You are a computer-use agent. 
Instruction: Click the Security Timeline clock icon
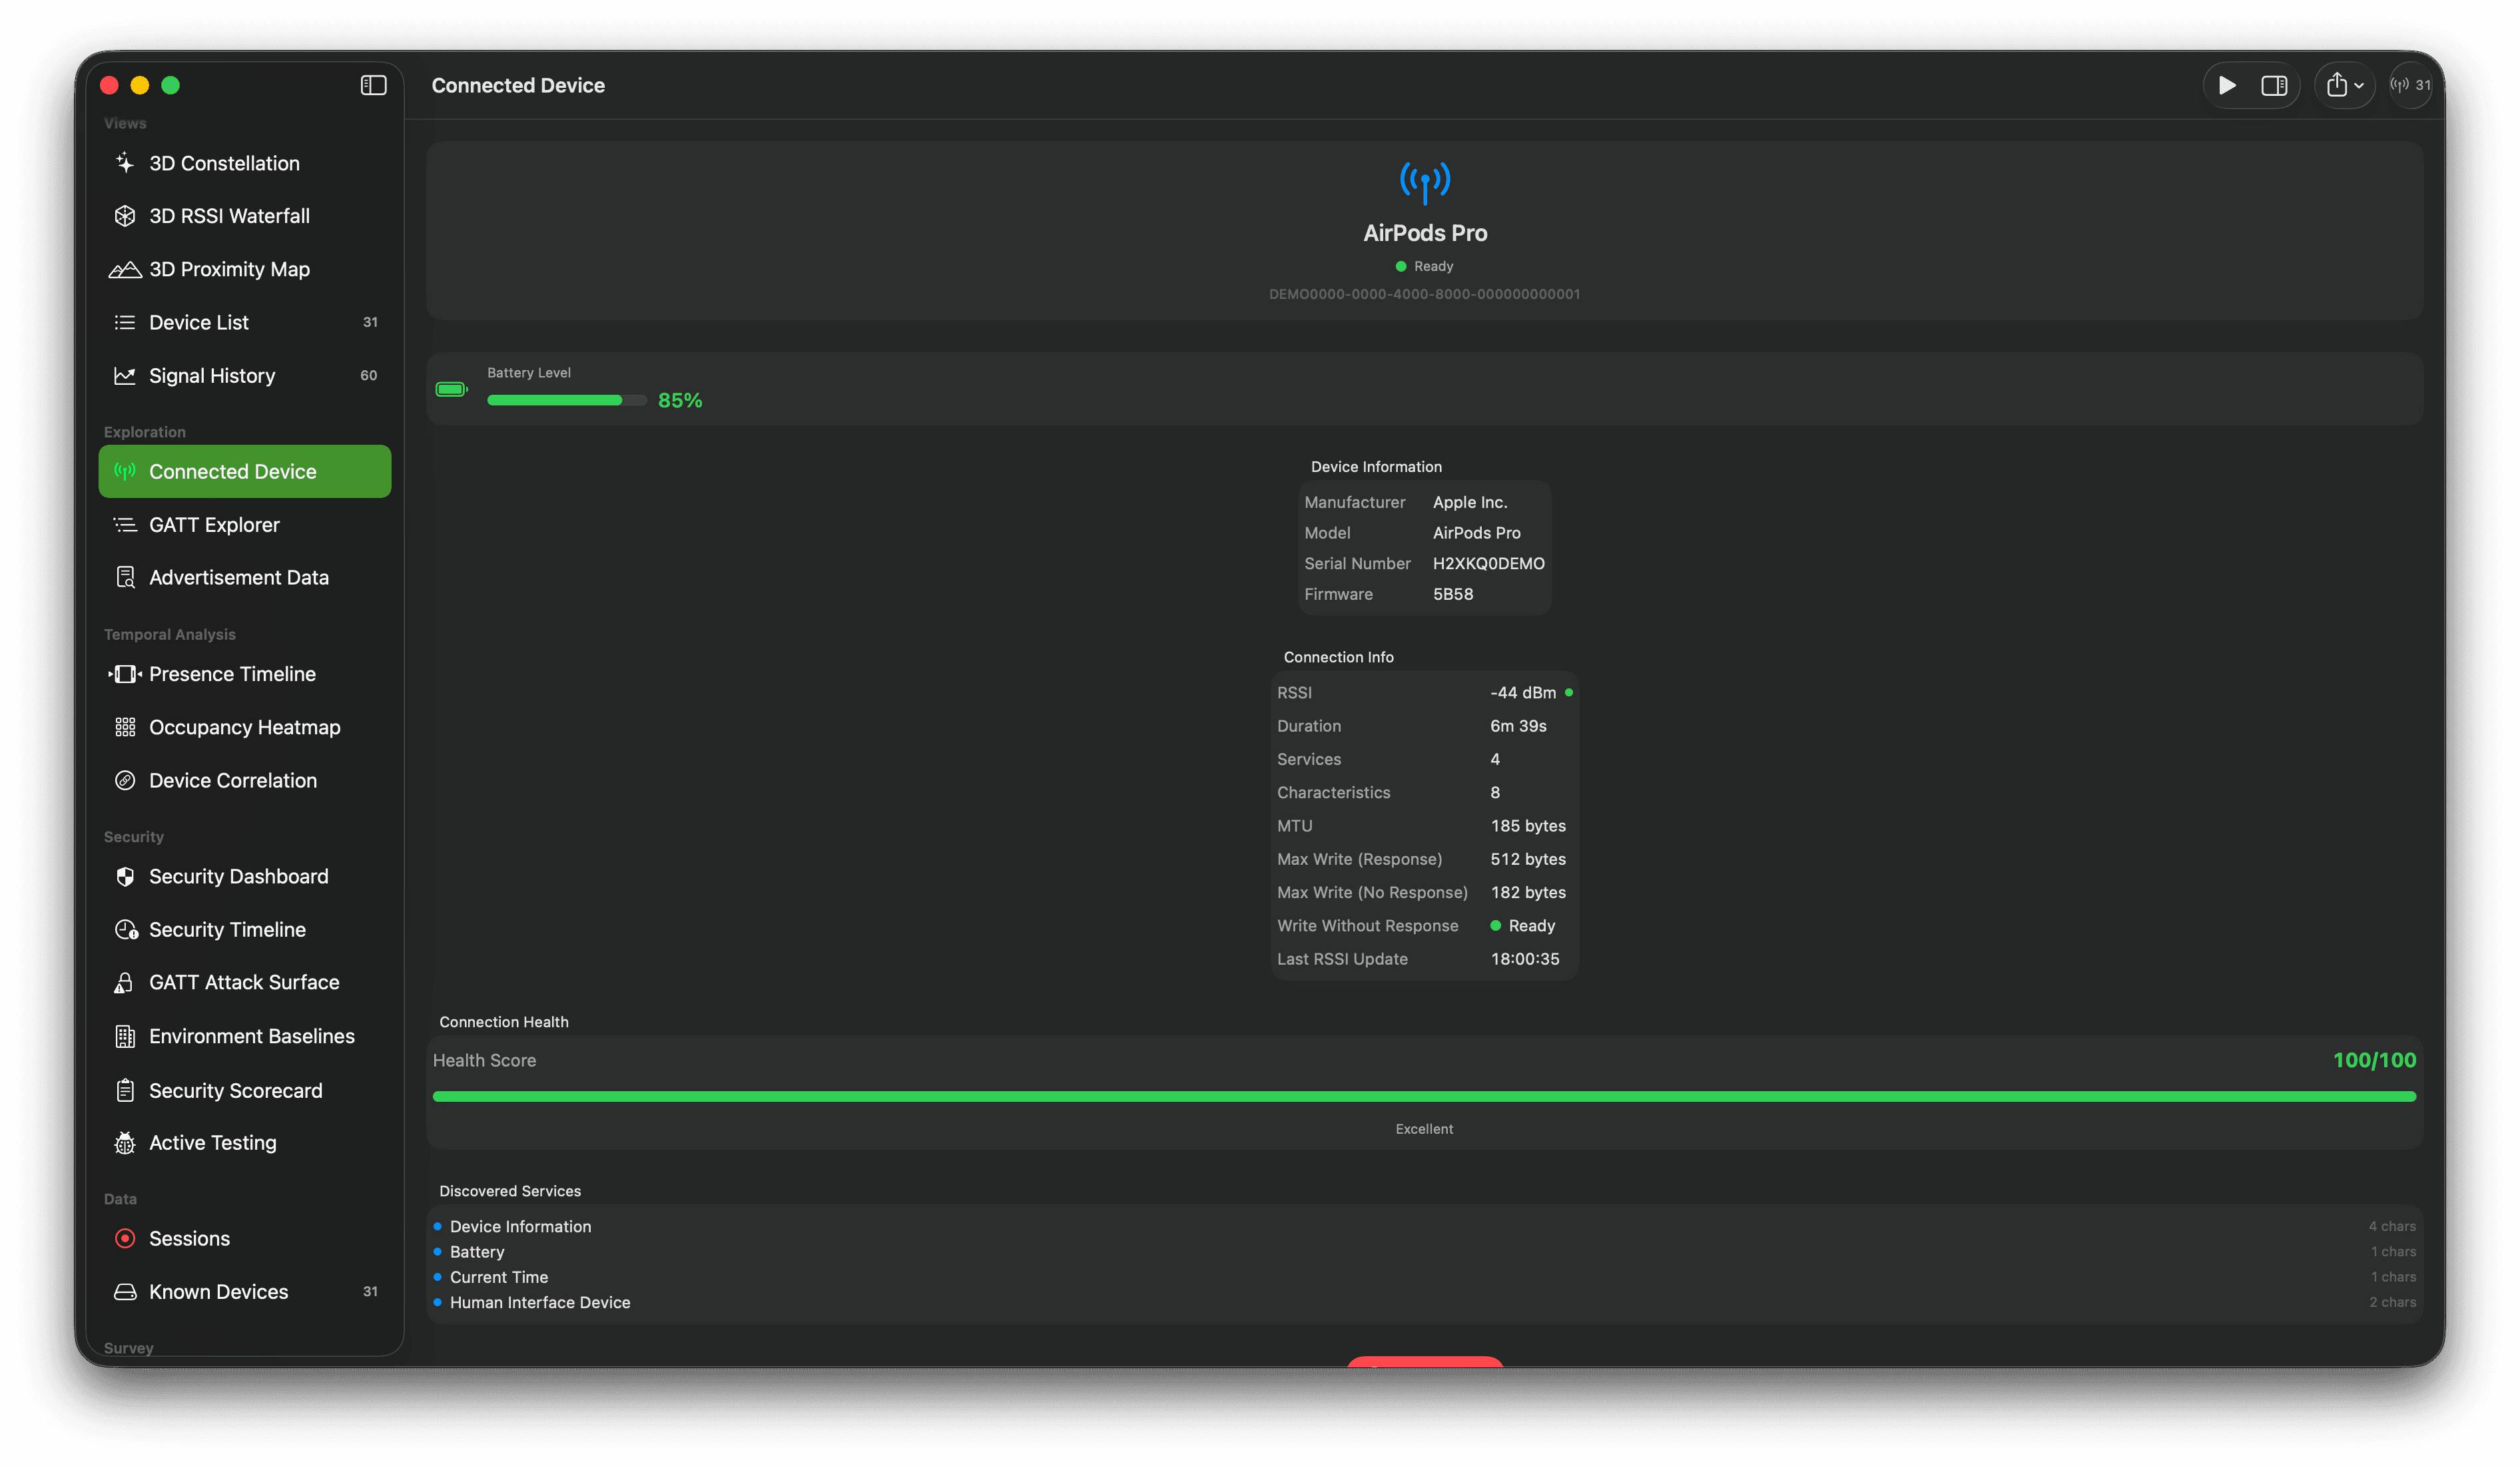(x=126, y=930)
